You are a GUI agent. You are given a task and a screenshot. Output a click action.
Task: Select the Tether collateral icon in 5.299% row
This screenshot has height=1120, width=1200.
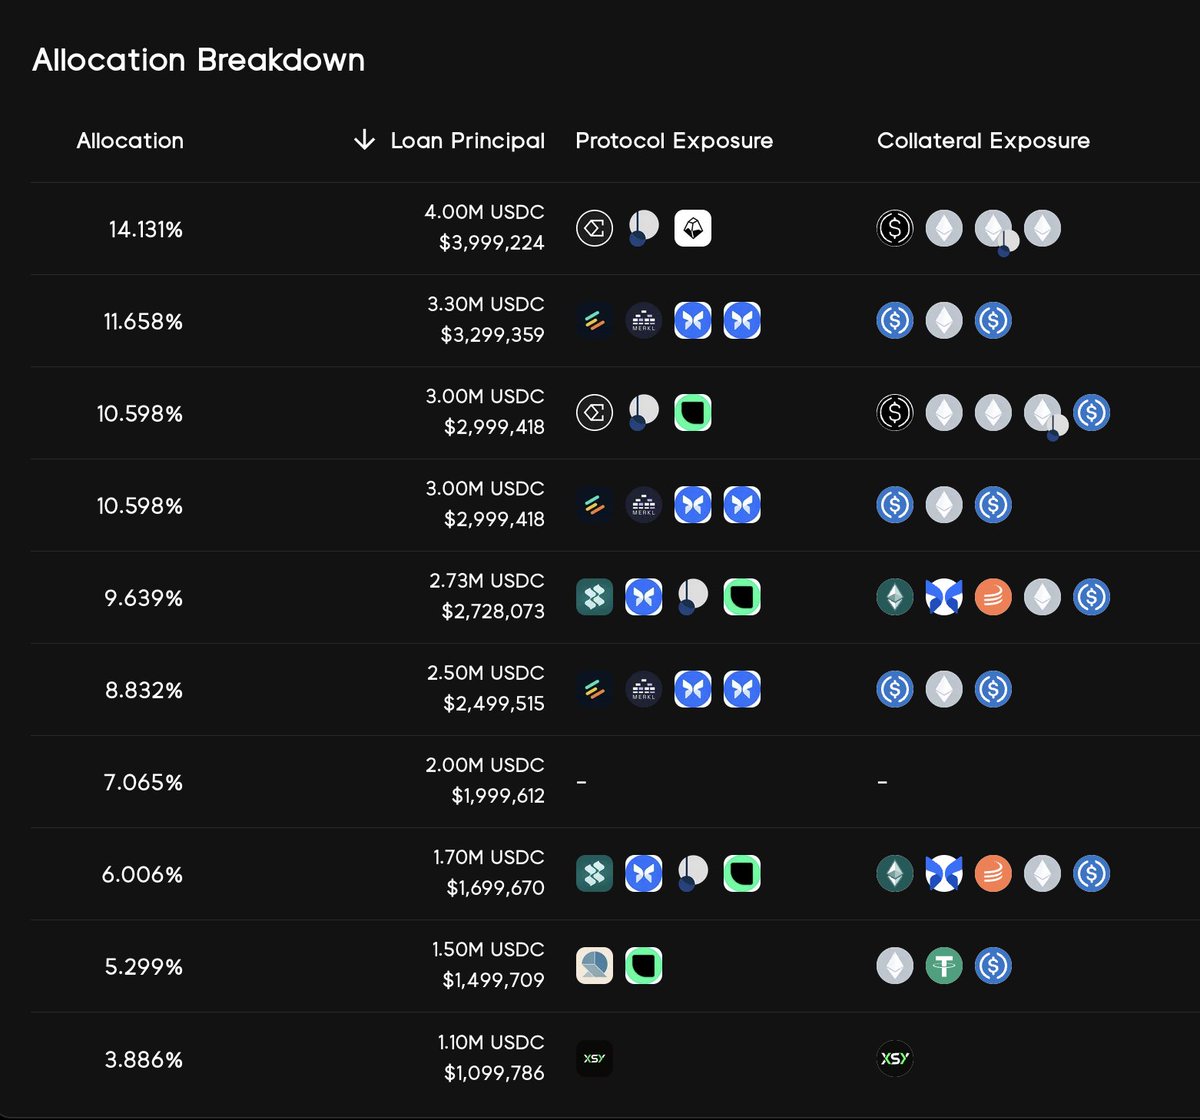944,966
